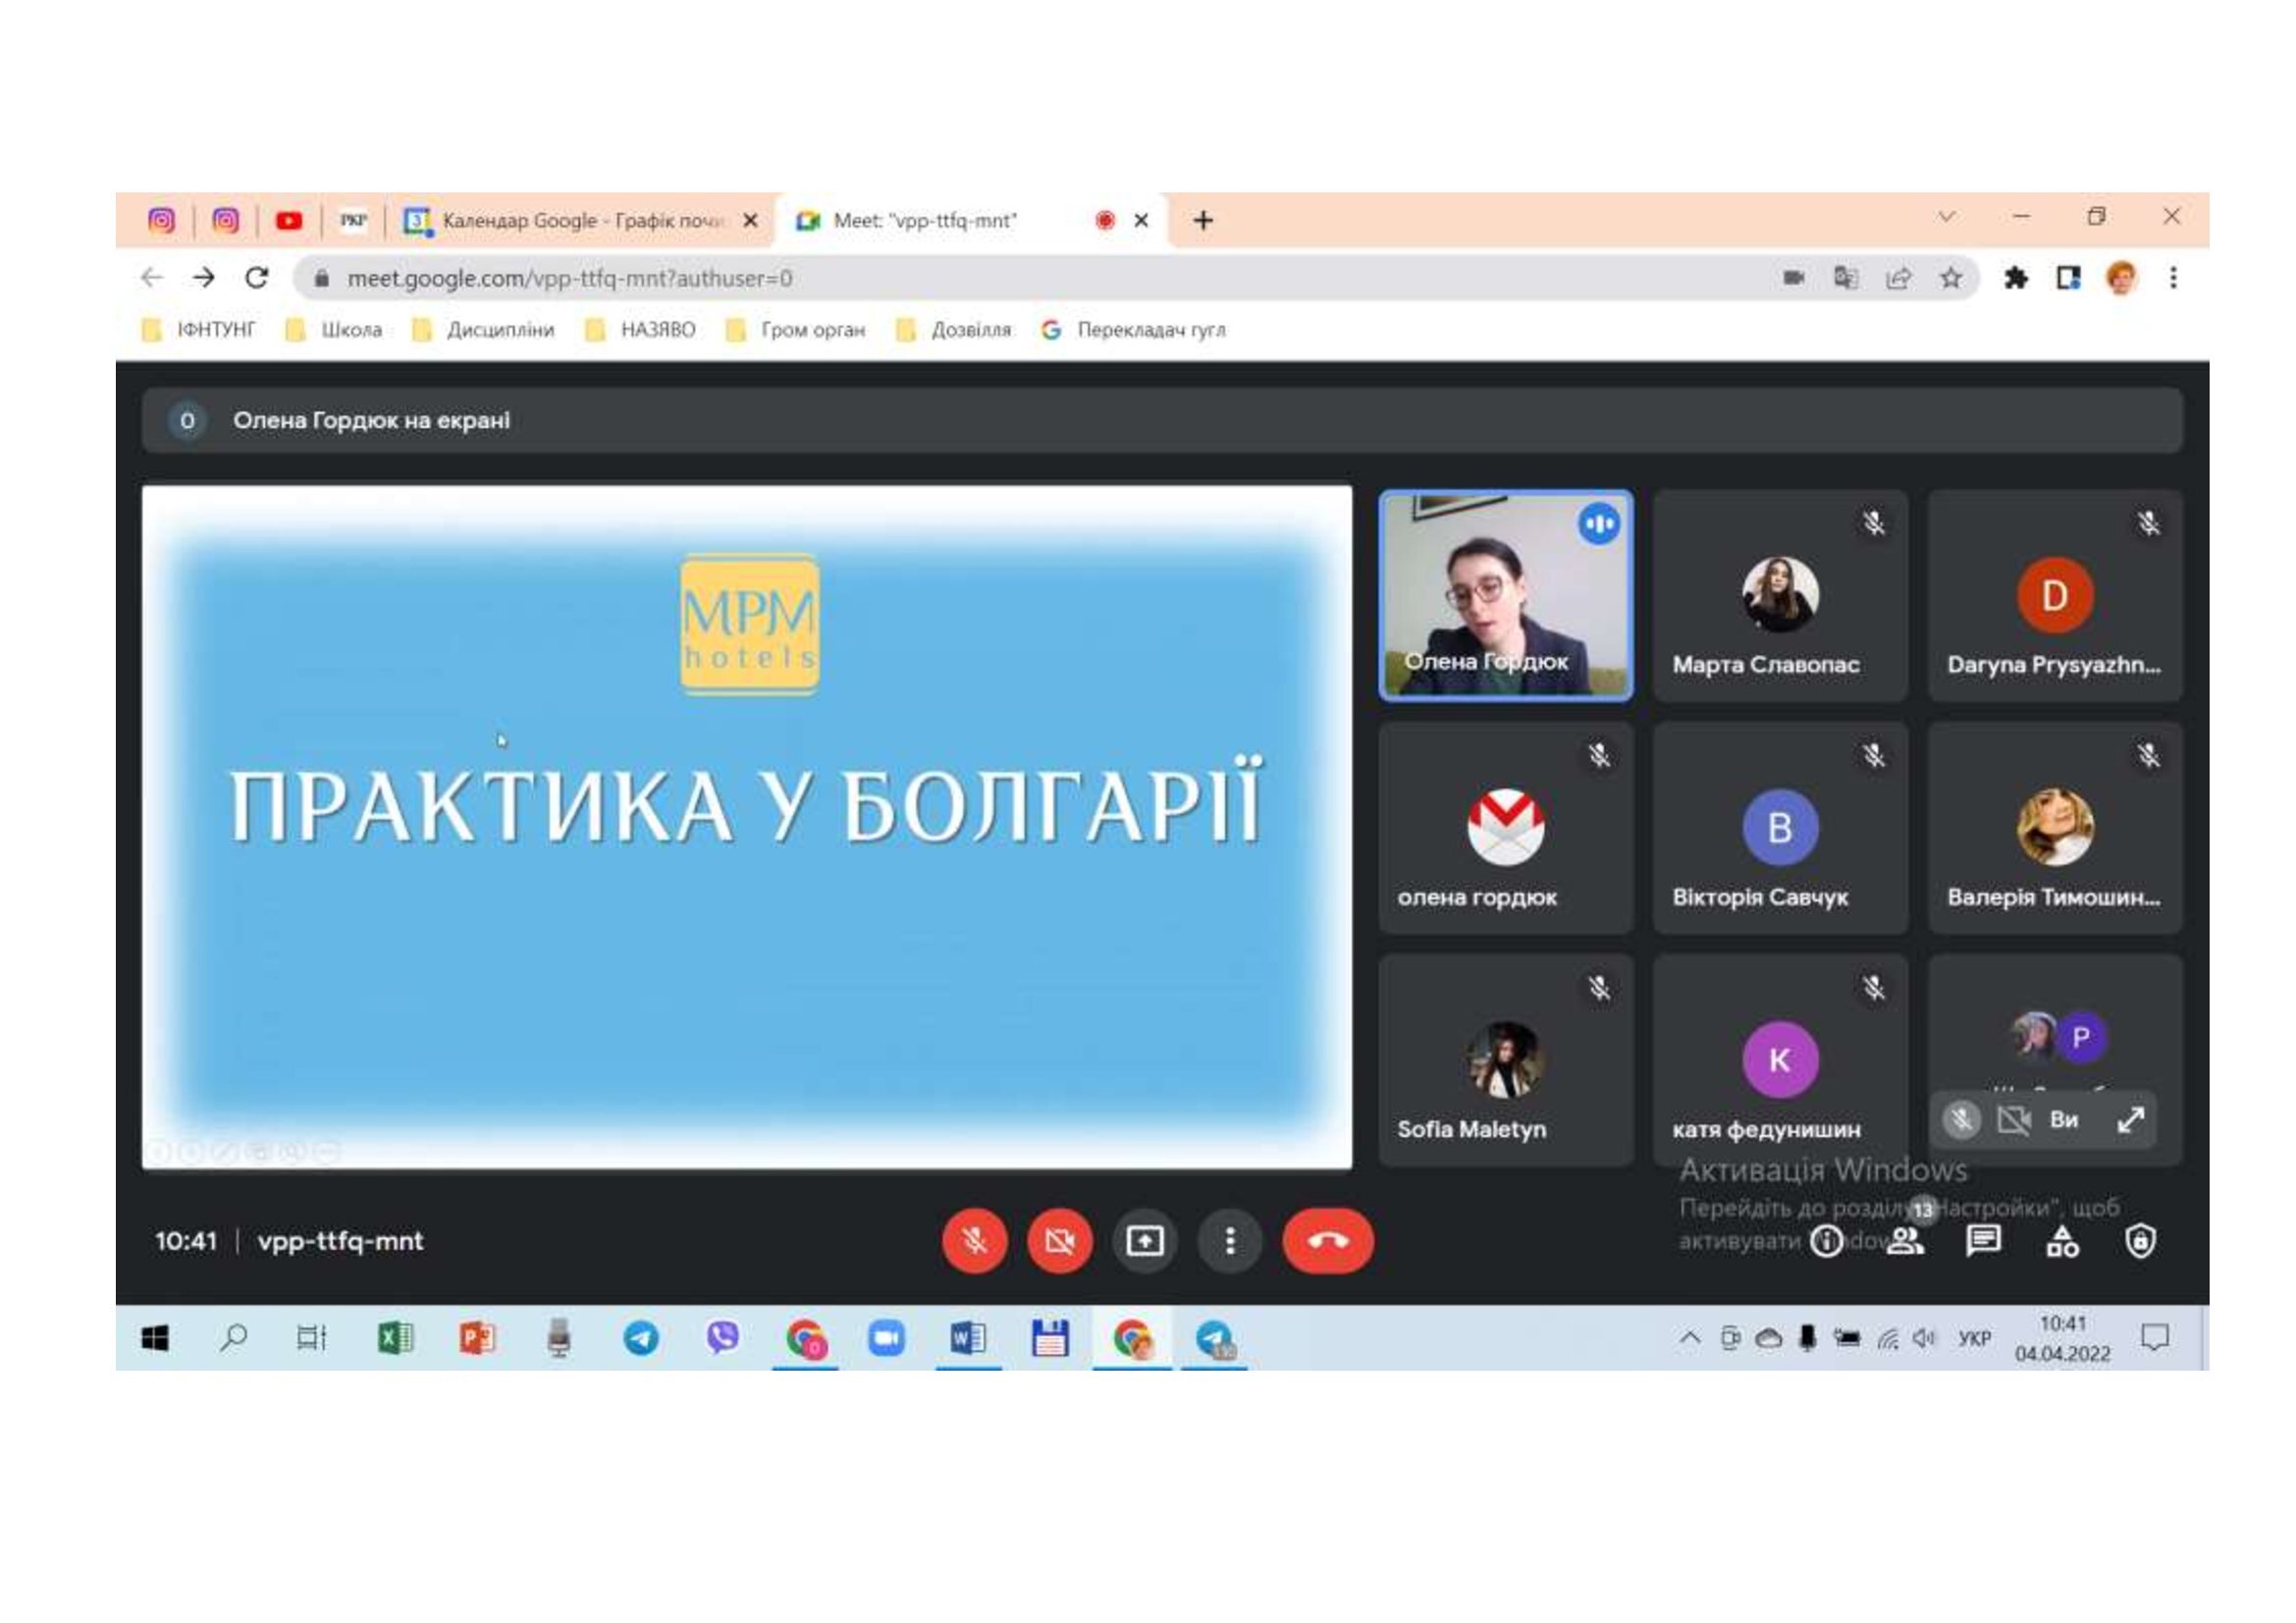The height and width of the screenshot is (1623, 2296).
Task: Switch the УКР keyboard language indicator
Action: pyautogui.click(x=1974, y=1339)
